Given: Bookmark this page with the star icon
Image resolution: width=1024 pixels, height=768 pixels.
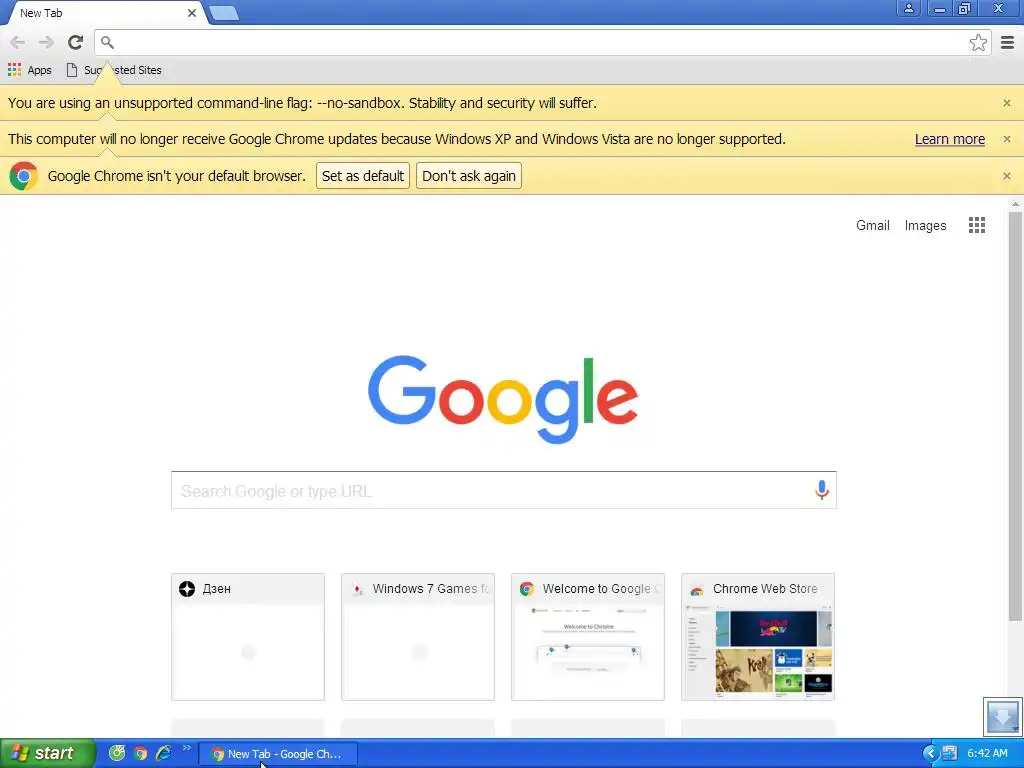Looking at the screenshot, I should (978, 42).
